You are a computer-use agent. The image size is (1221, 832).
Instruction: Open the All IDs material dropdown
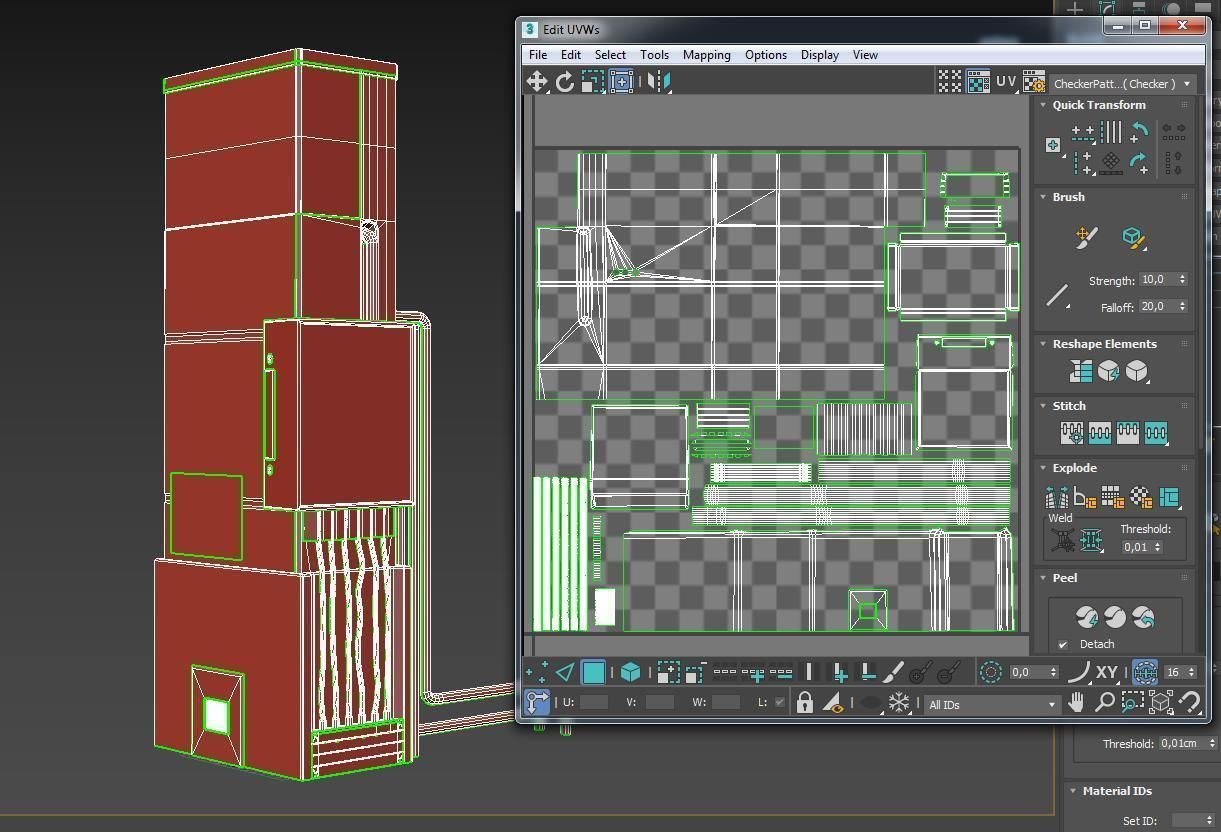tap(992, 704)
